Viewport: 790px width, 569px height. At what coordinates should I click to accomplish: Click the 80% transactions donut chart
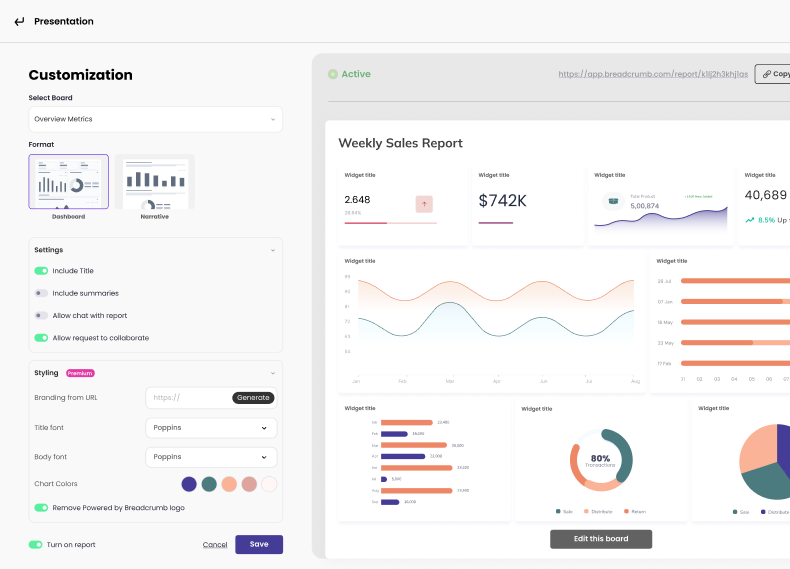[x=601, y=461]
